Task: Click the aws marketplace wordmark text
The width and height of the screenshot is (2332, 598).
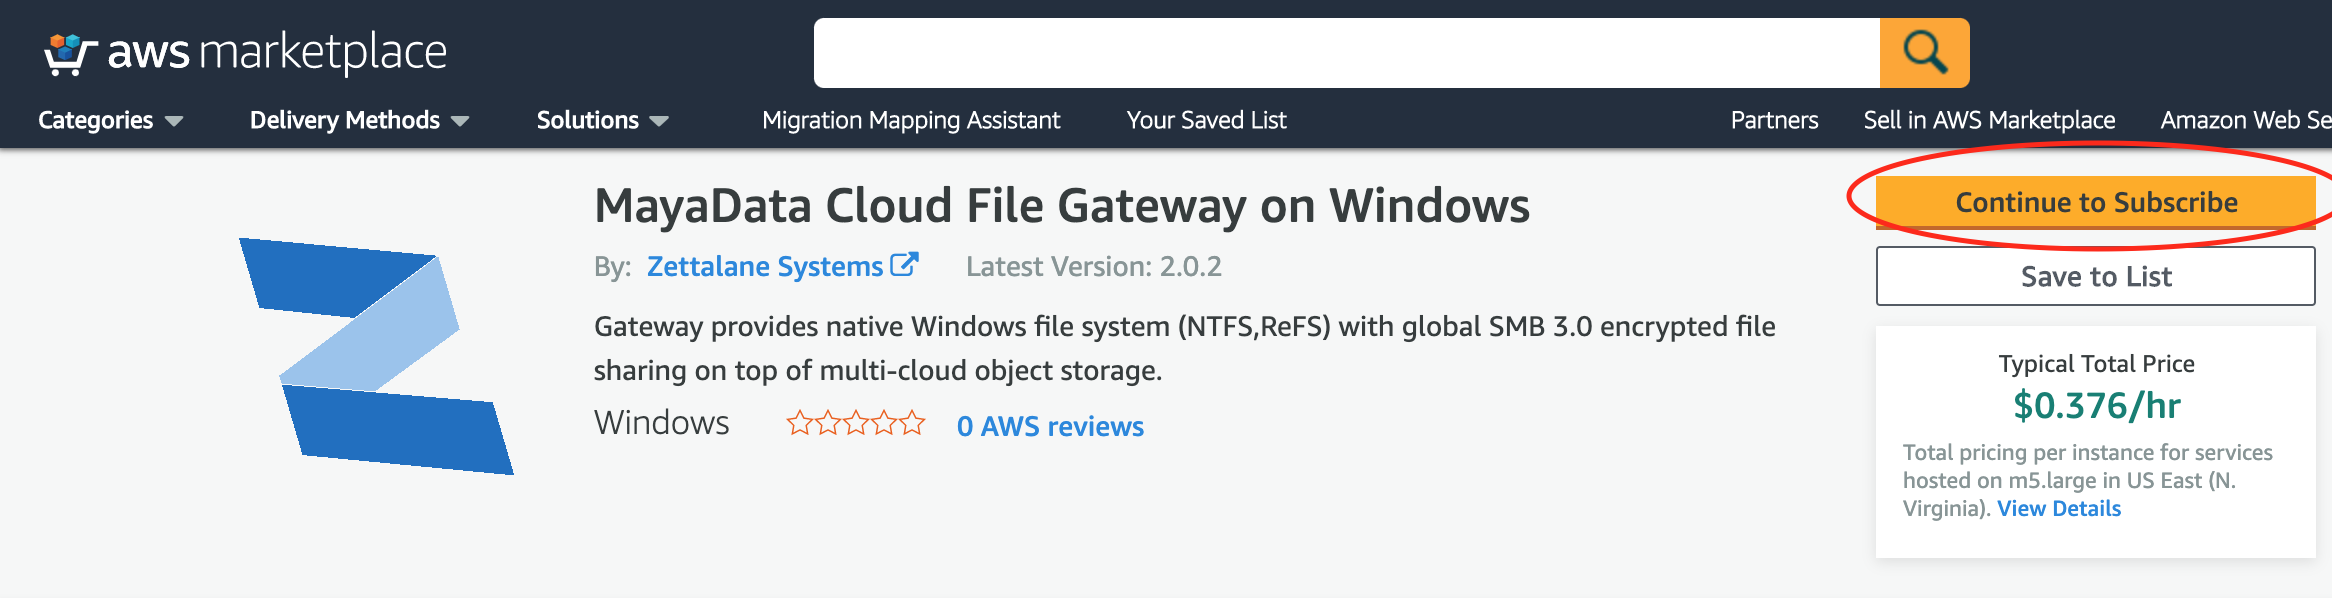Action: coord(277,52)
